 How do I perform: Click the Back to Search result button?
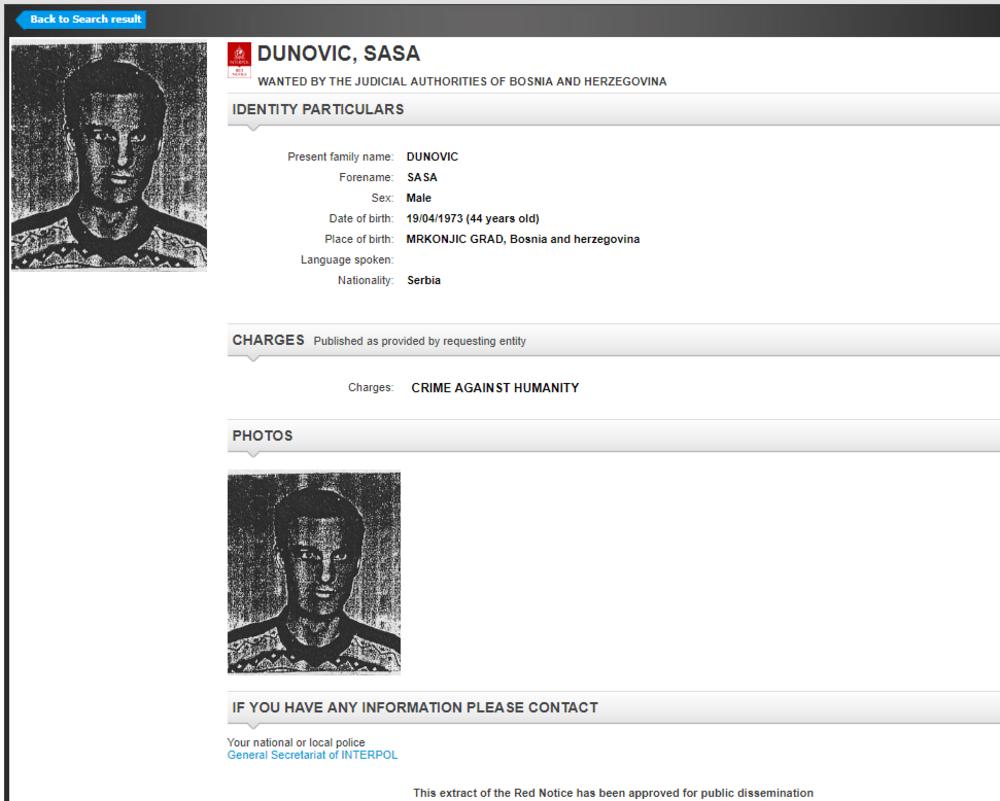[83, 19]
